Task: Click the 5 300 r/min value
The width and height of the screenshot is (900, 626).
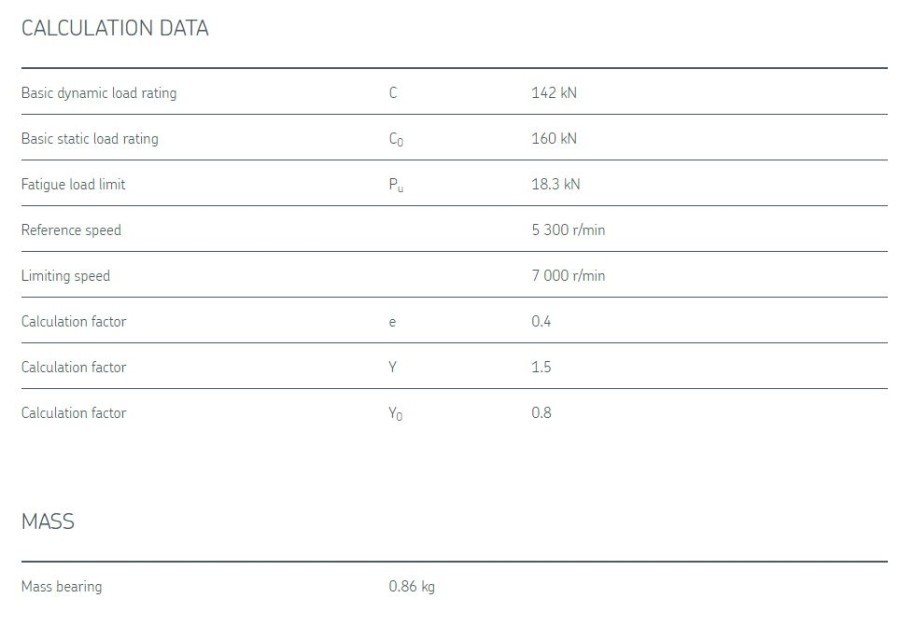Action: 568,230
